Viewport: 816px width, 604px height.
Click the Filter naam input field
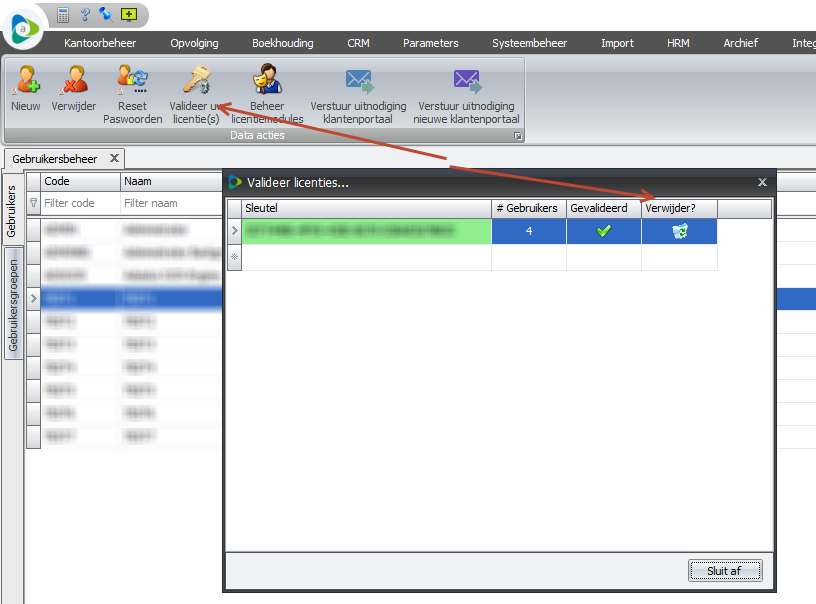point(170,203)
